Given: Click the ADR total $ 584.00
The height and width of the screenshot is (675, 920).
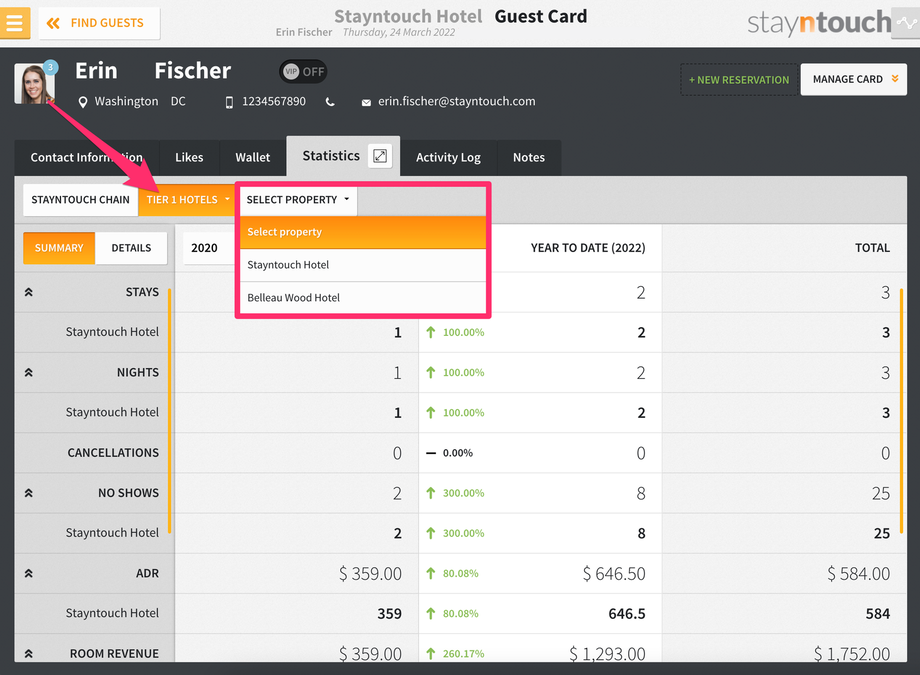Looking at the screenshot, I should 858,573.
